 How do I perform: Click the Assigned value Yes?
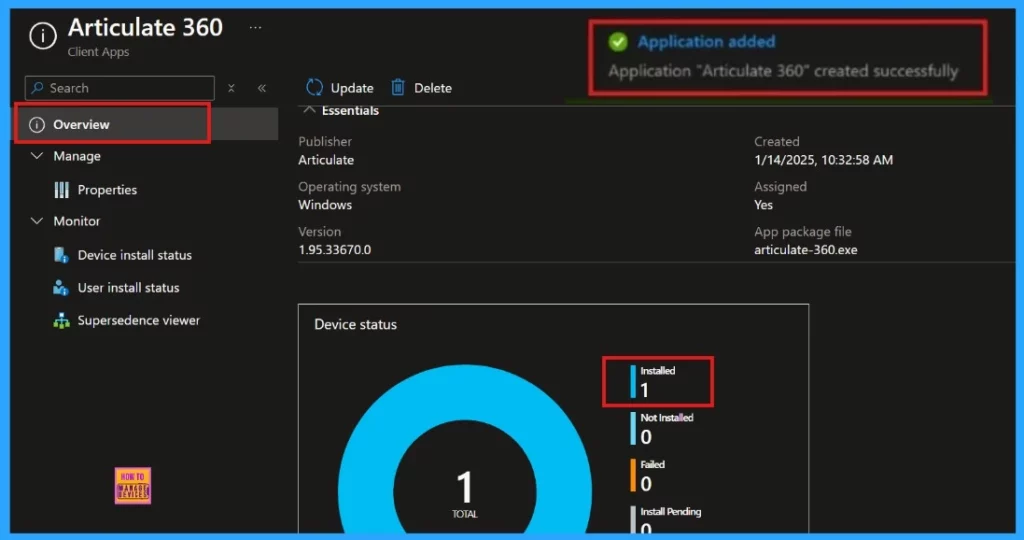click(763, 205)
